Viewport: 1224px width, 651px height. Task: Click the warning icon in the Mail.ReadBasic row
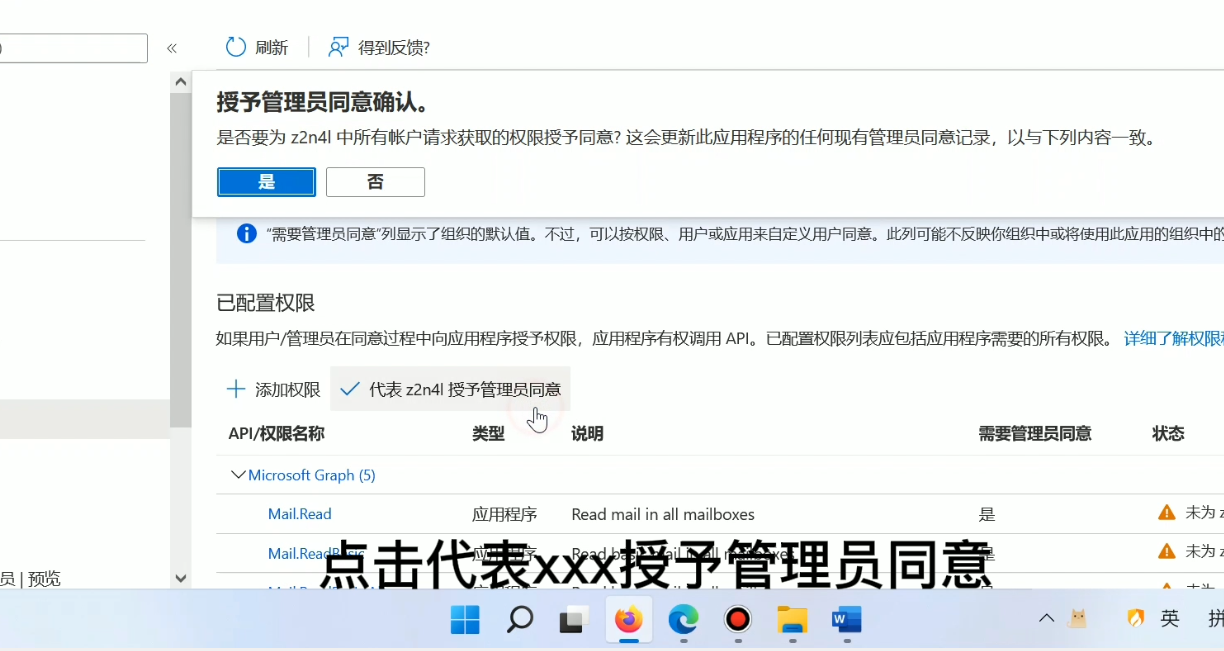(x=1166, y=551)
